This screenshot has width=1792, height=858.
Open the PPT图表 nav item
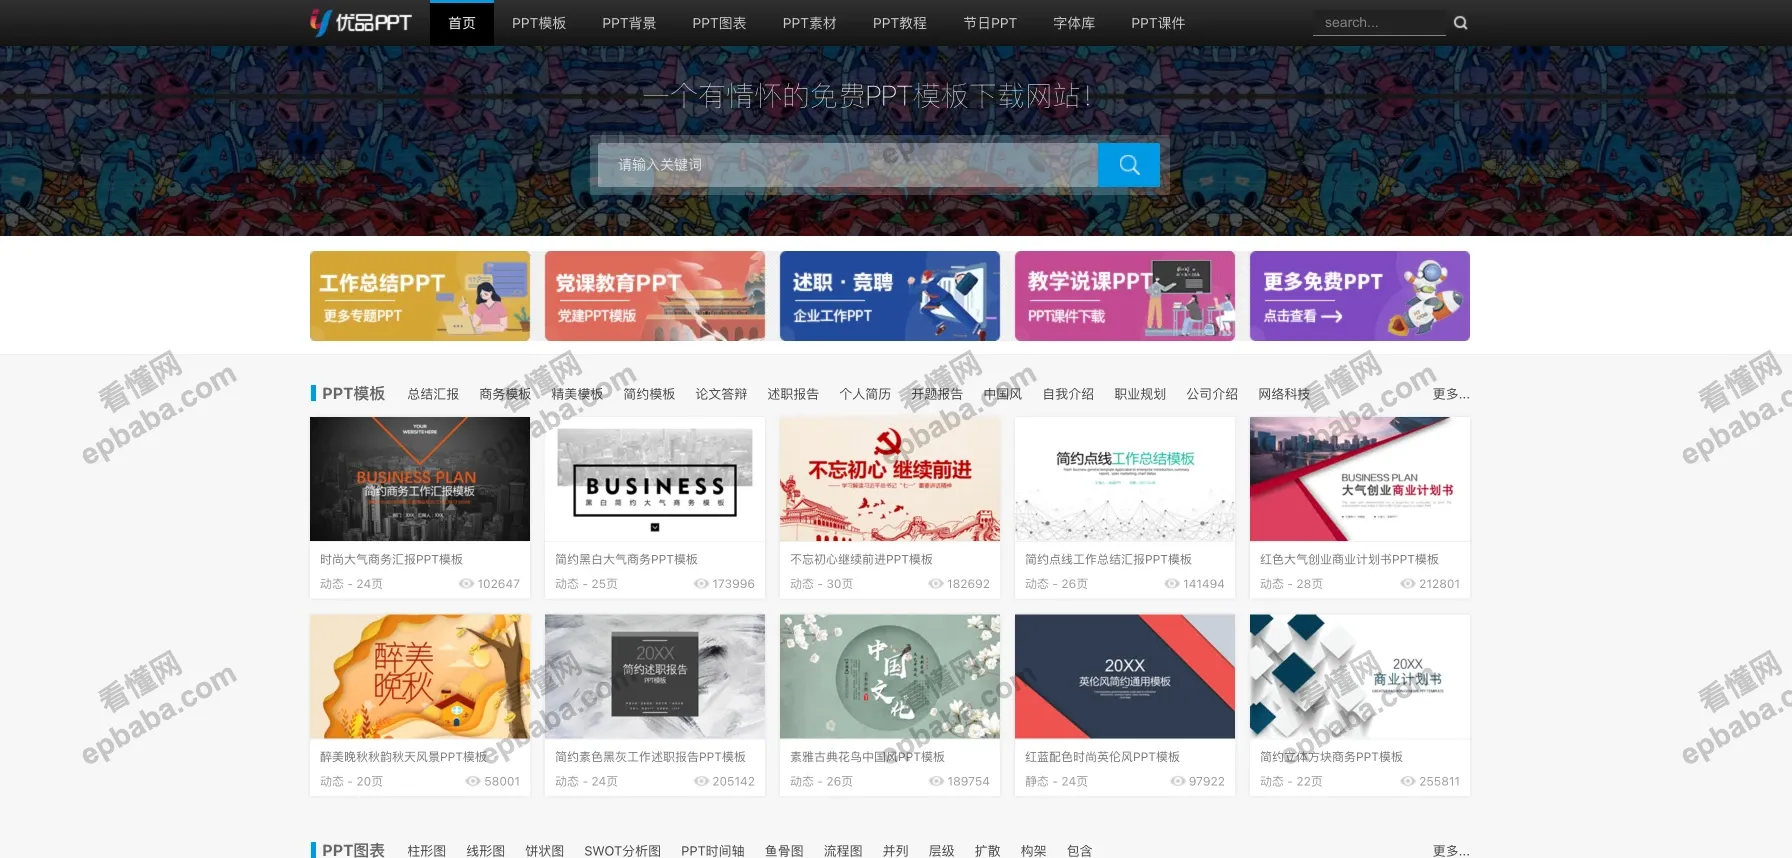pyautogui.click(x=719, y=23)
